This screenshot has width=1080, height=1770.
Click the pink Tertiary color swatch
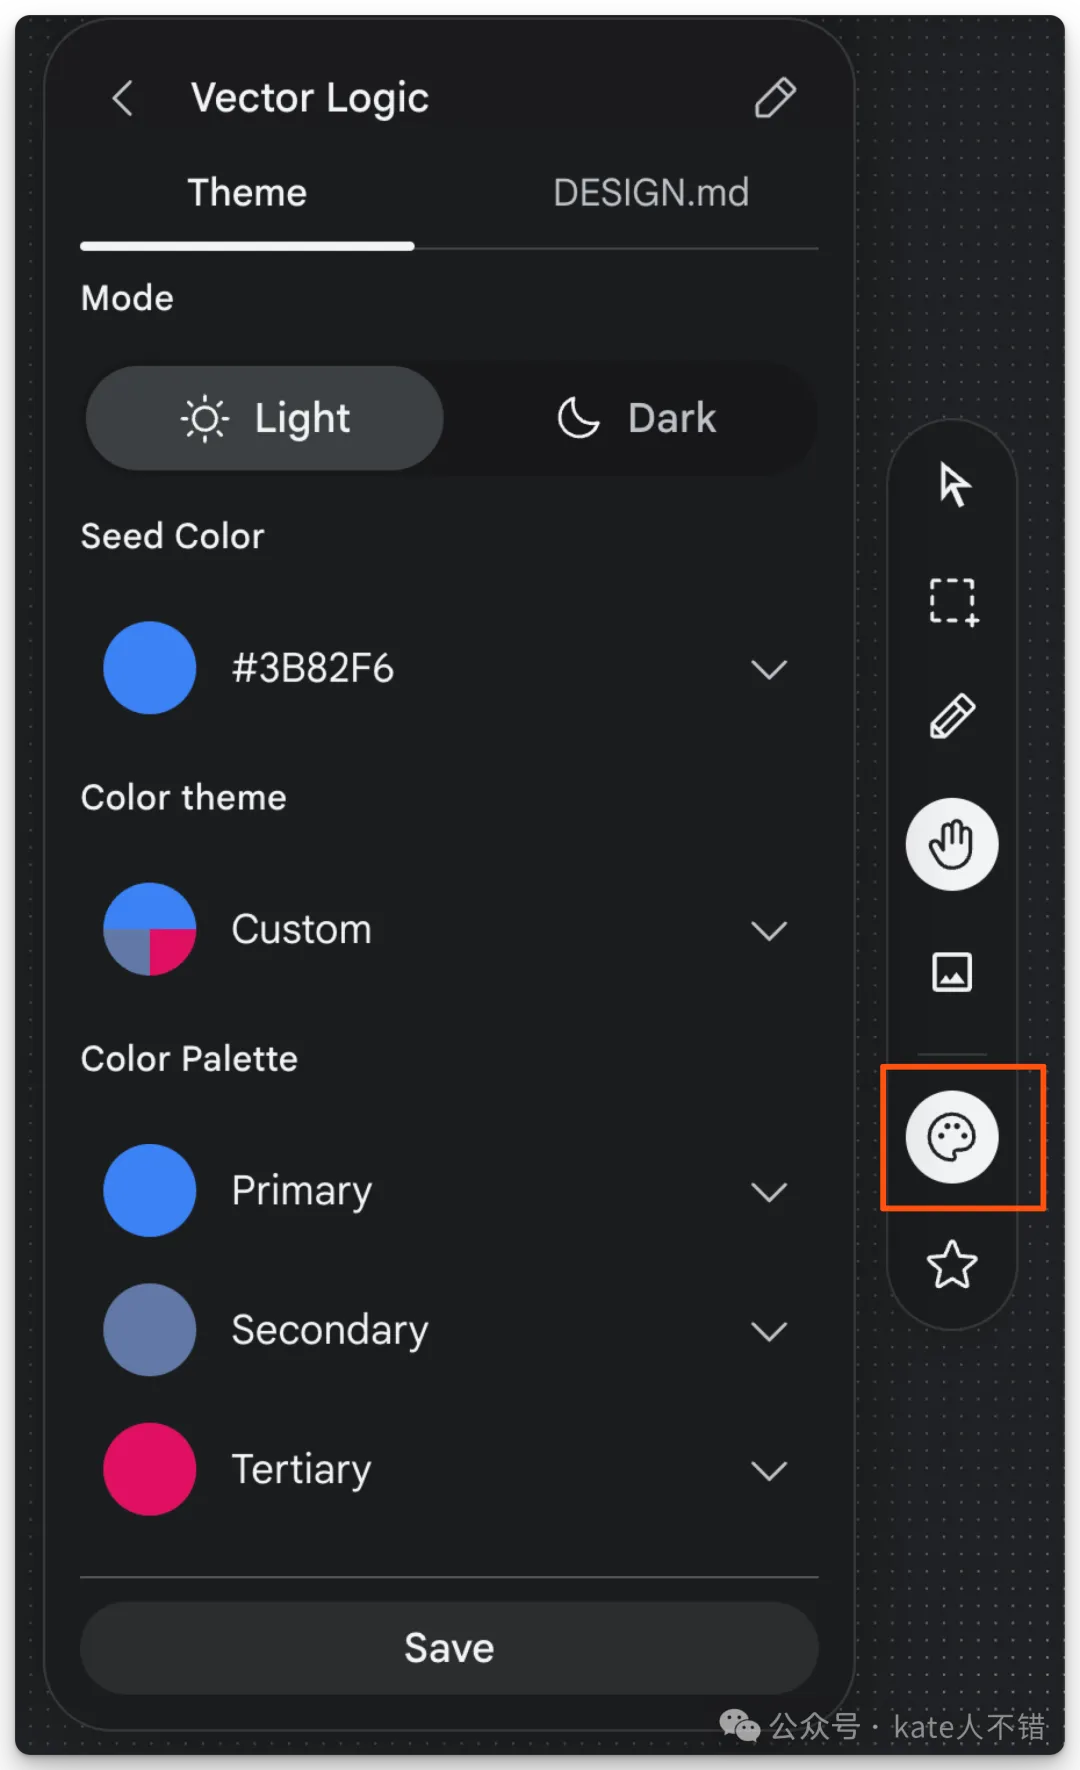click(x=150, y=1469)
